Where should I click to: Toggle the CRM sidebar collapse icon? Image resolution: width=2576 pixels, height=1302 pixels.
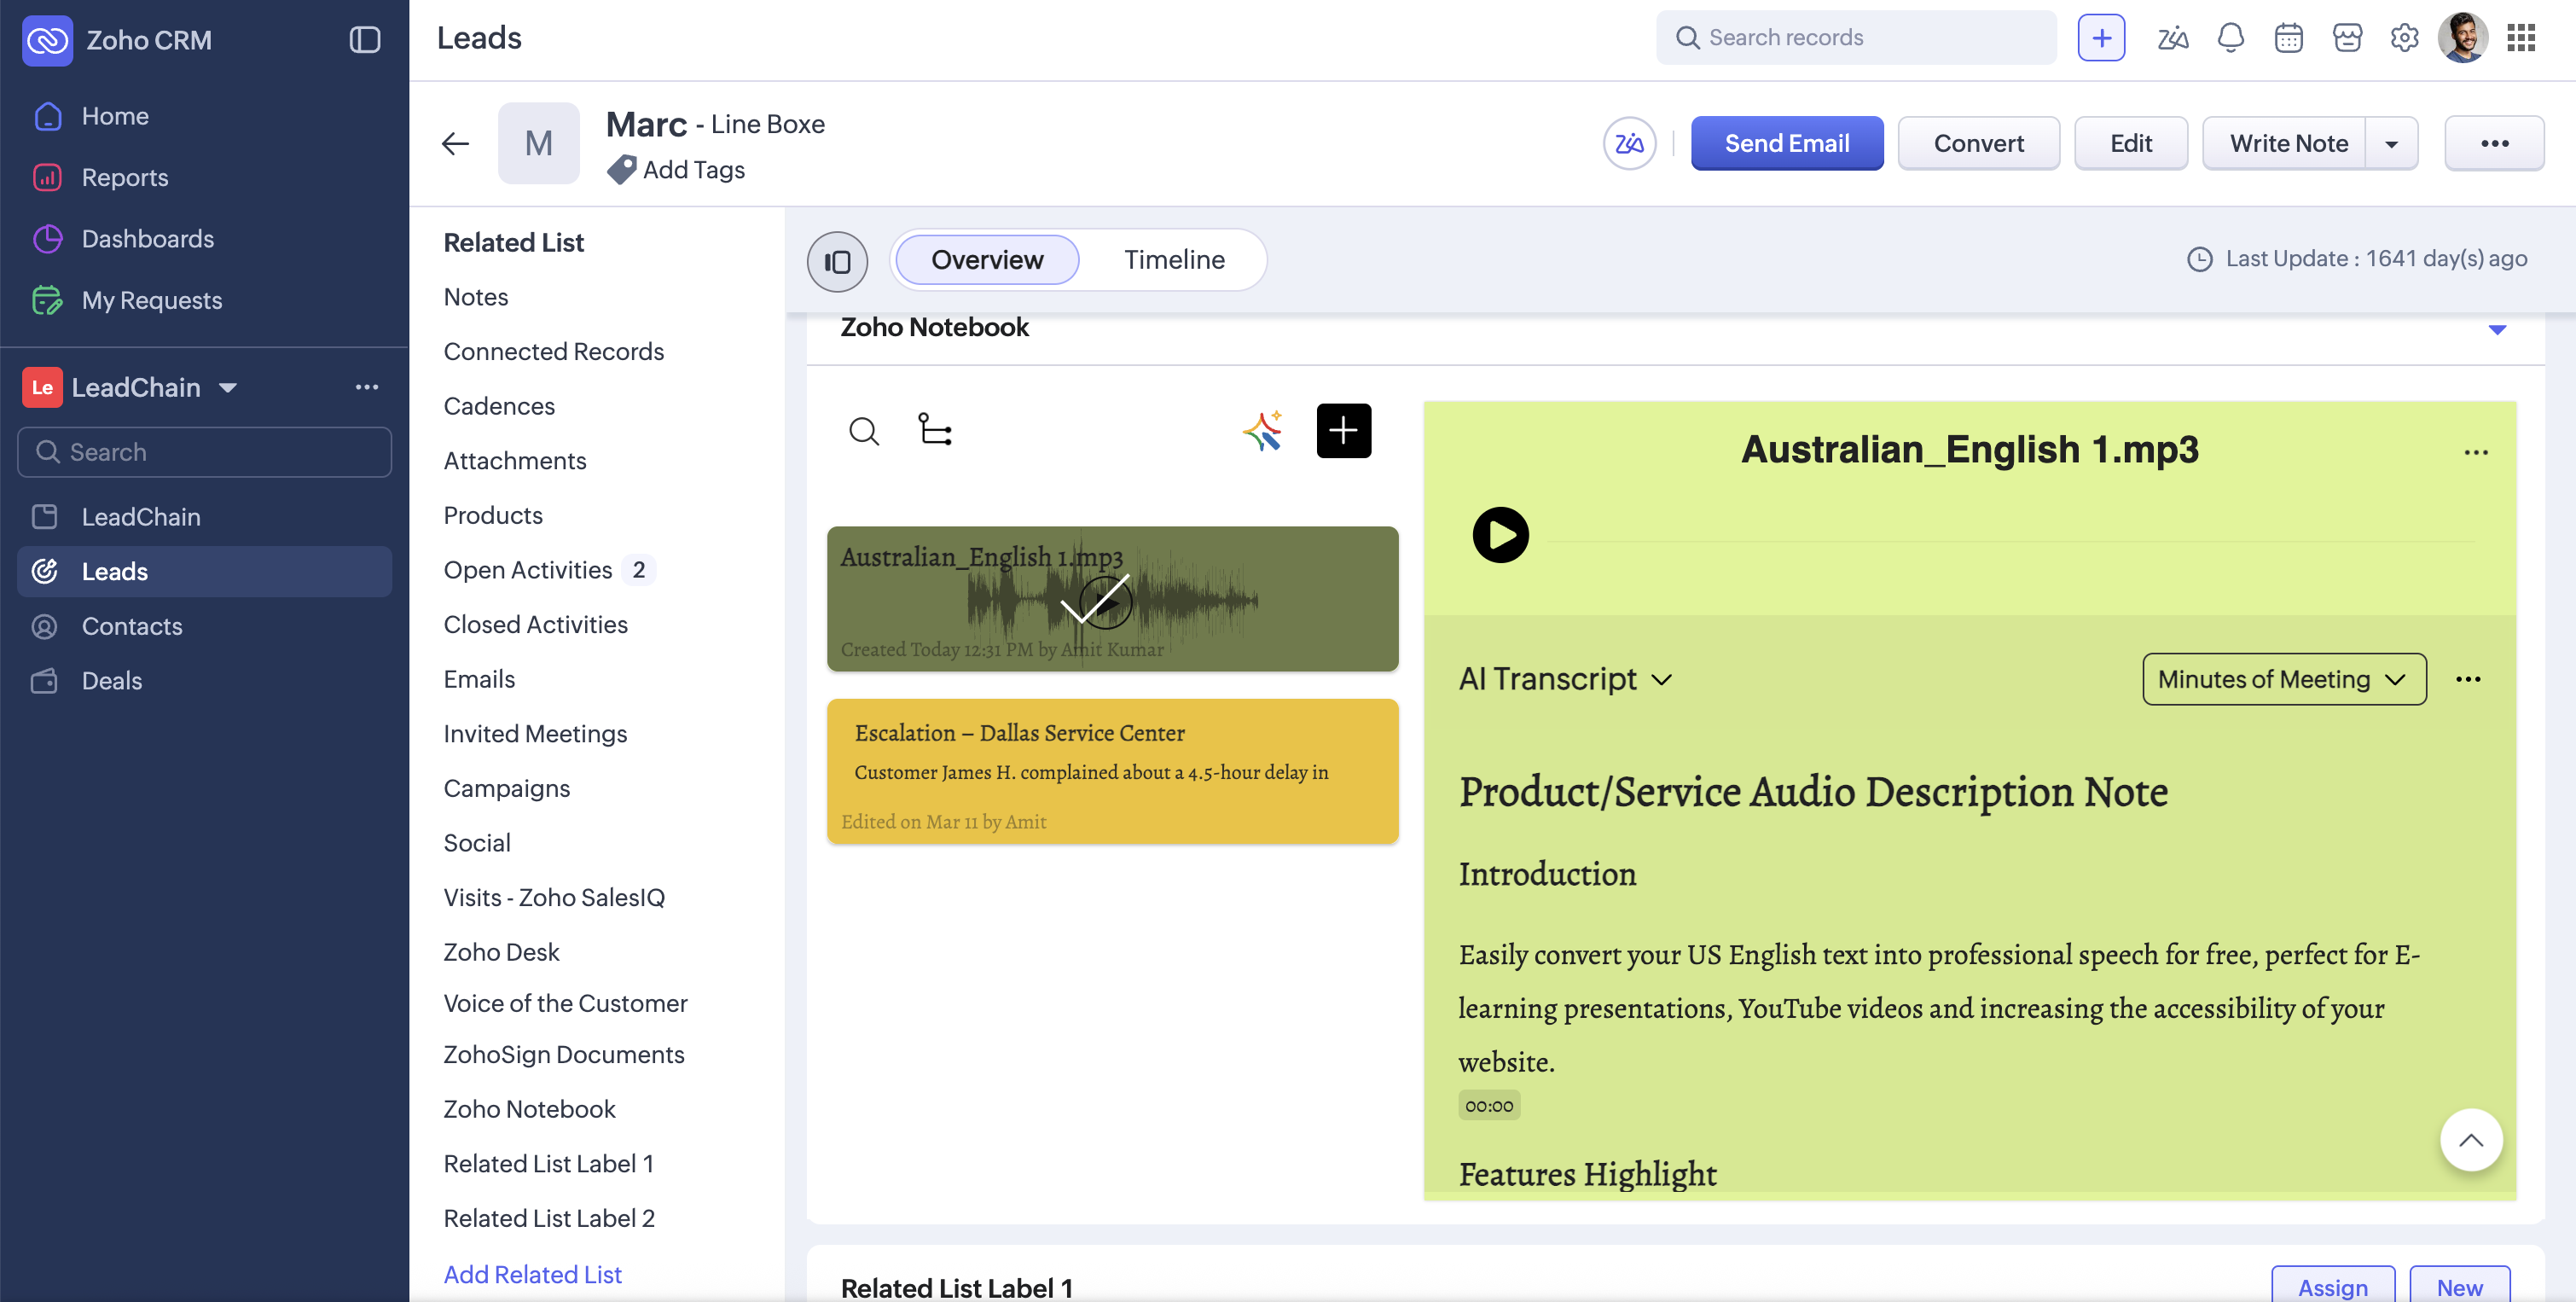[x=364, y=40]
